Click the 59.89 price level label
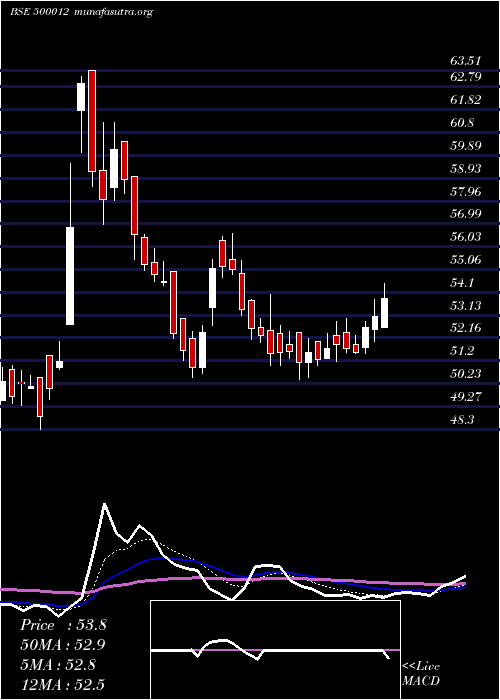The width and height of the screenshot is (500, 700). (466, 146)
